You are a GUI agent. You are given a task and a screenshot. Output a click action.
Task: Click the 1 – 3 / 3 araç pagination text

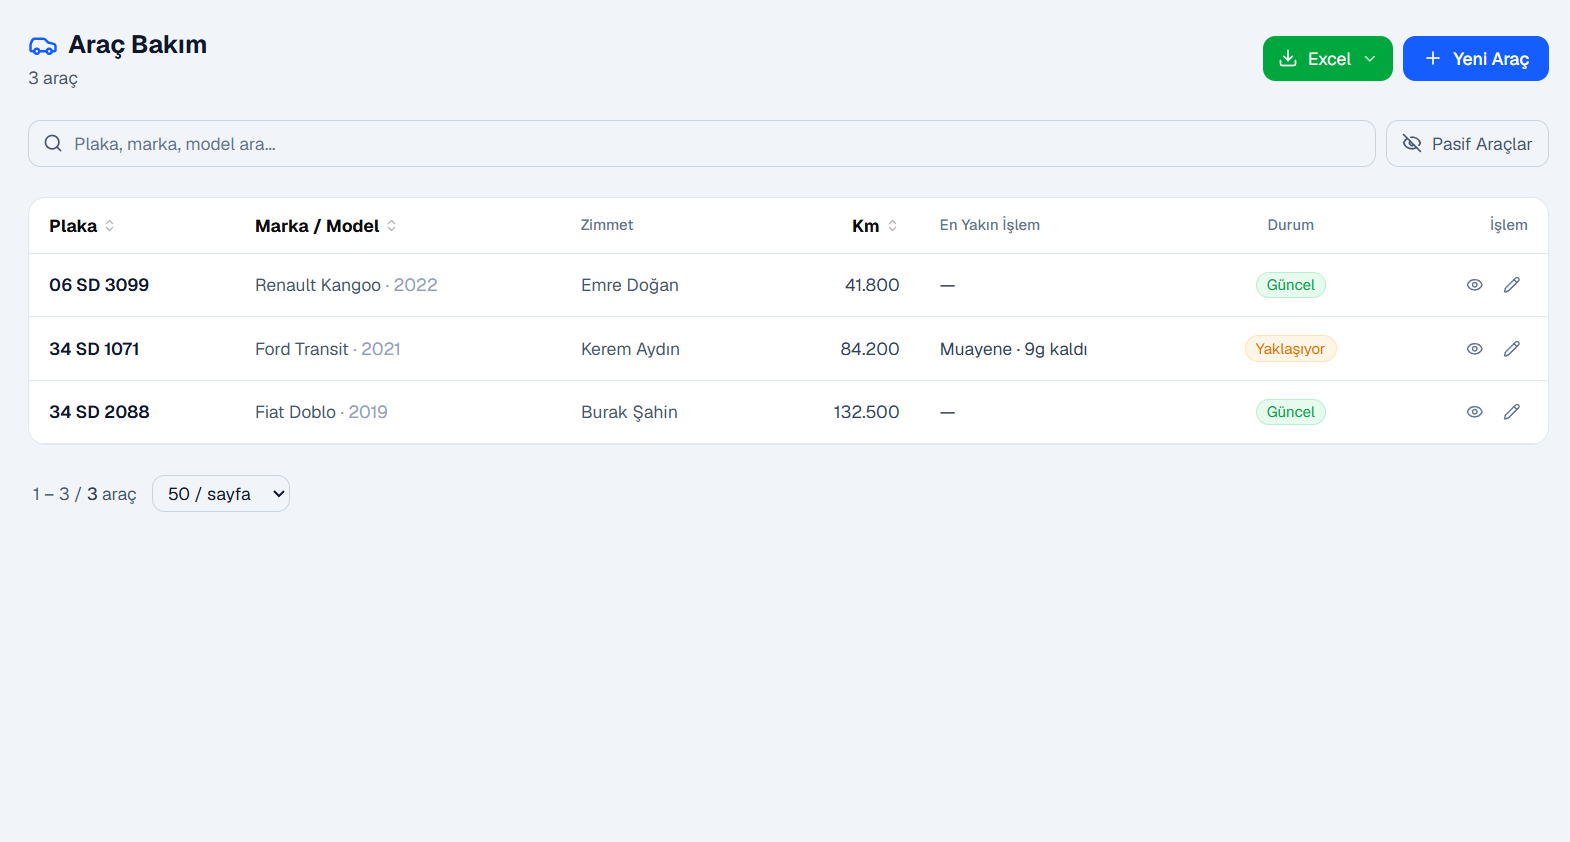click(84, 494)
